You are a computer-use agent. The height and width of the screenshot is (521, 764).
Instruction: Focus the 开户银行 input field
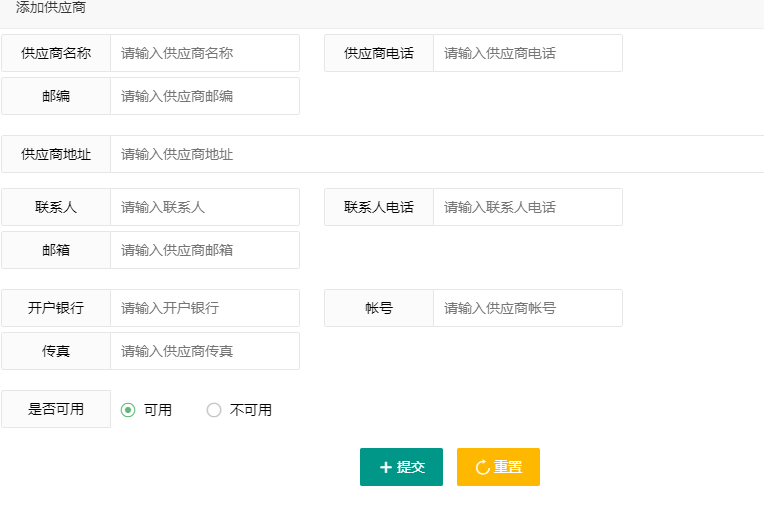point(205,308)
